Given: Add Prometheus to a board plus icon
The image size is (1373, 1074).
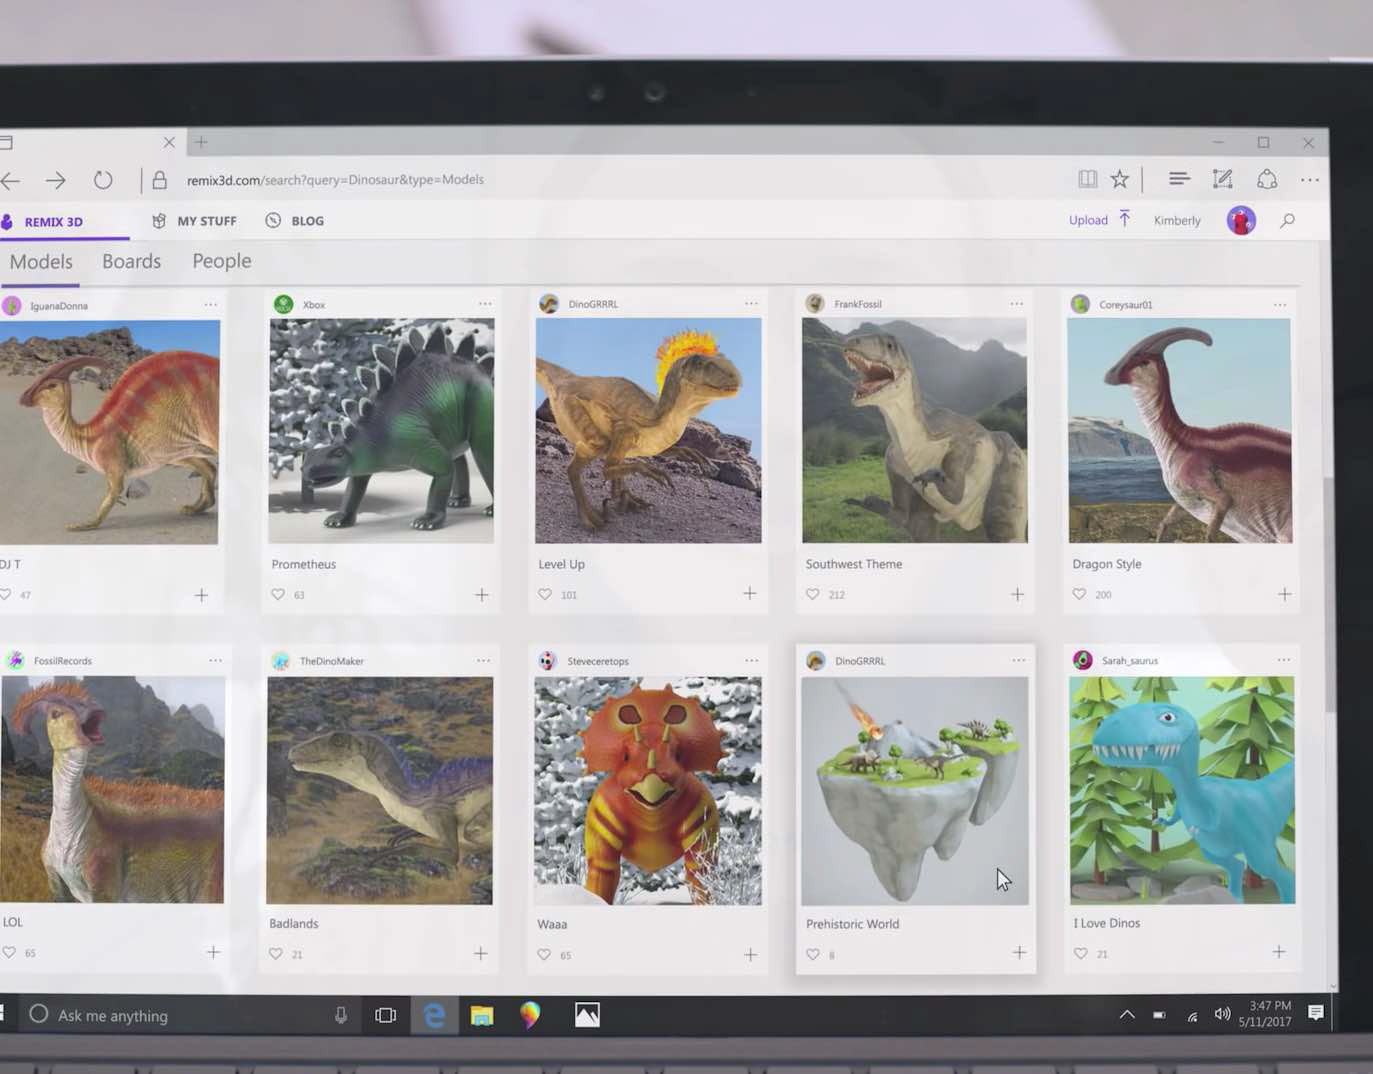Looking at the screenshot, I should click(x=482, y=595).
